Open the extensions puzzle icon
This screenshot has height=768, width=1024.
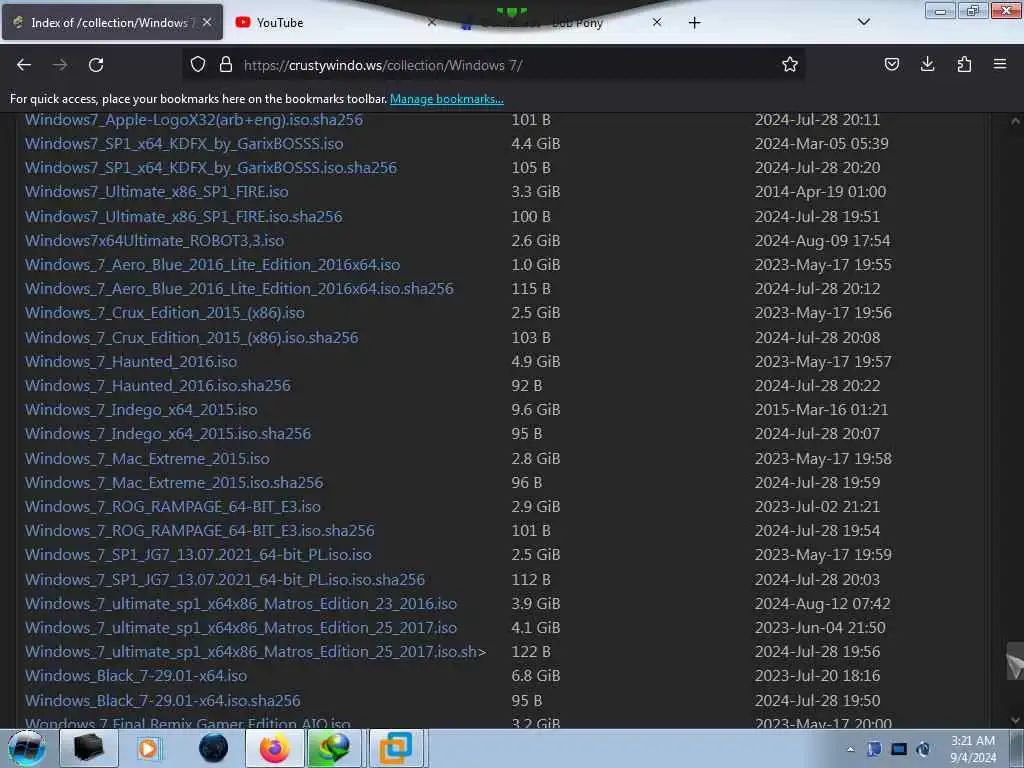(x=964, y=64)
